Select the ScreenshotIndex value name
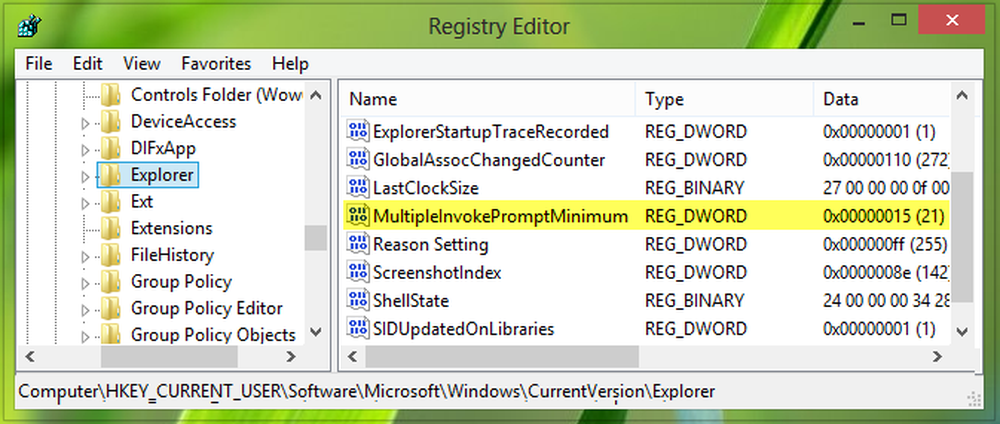The width and height of the screenshot is (1000, 424). 438,272
